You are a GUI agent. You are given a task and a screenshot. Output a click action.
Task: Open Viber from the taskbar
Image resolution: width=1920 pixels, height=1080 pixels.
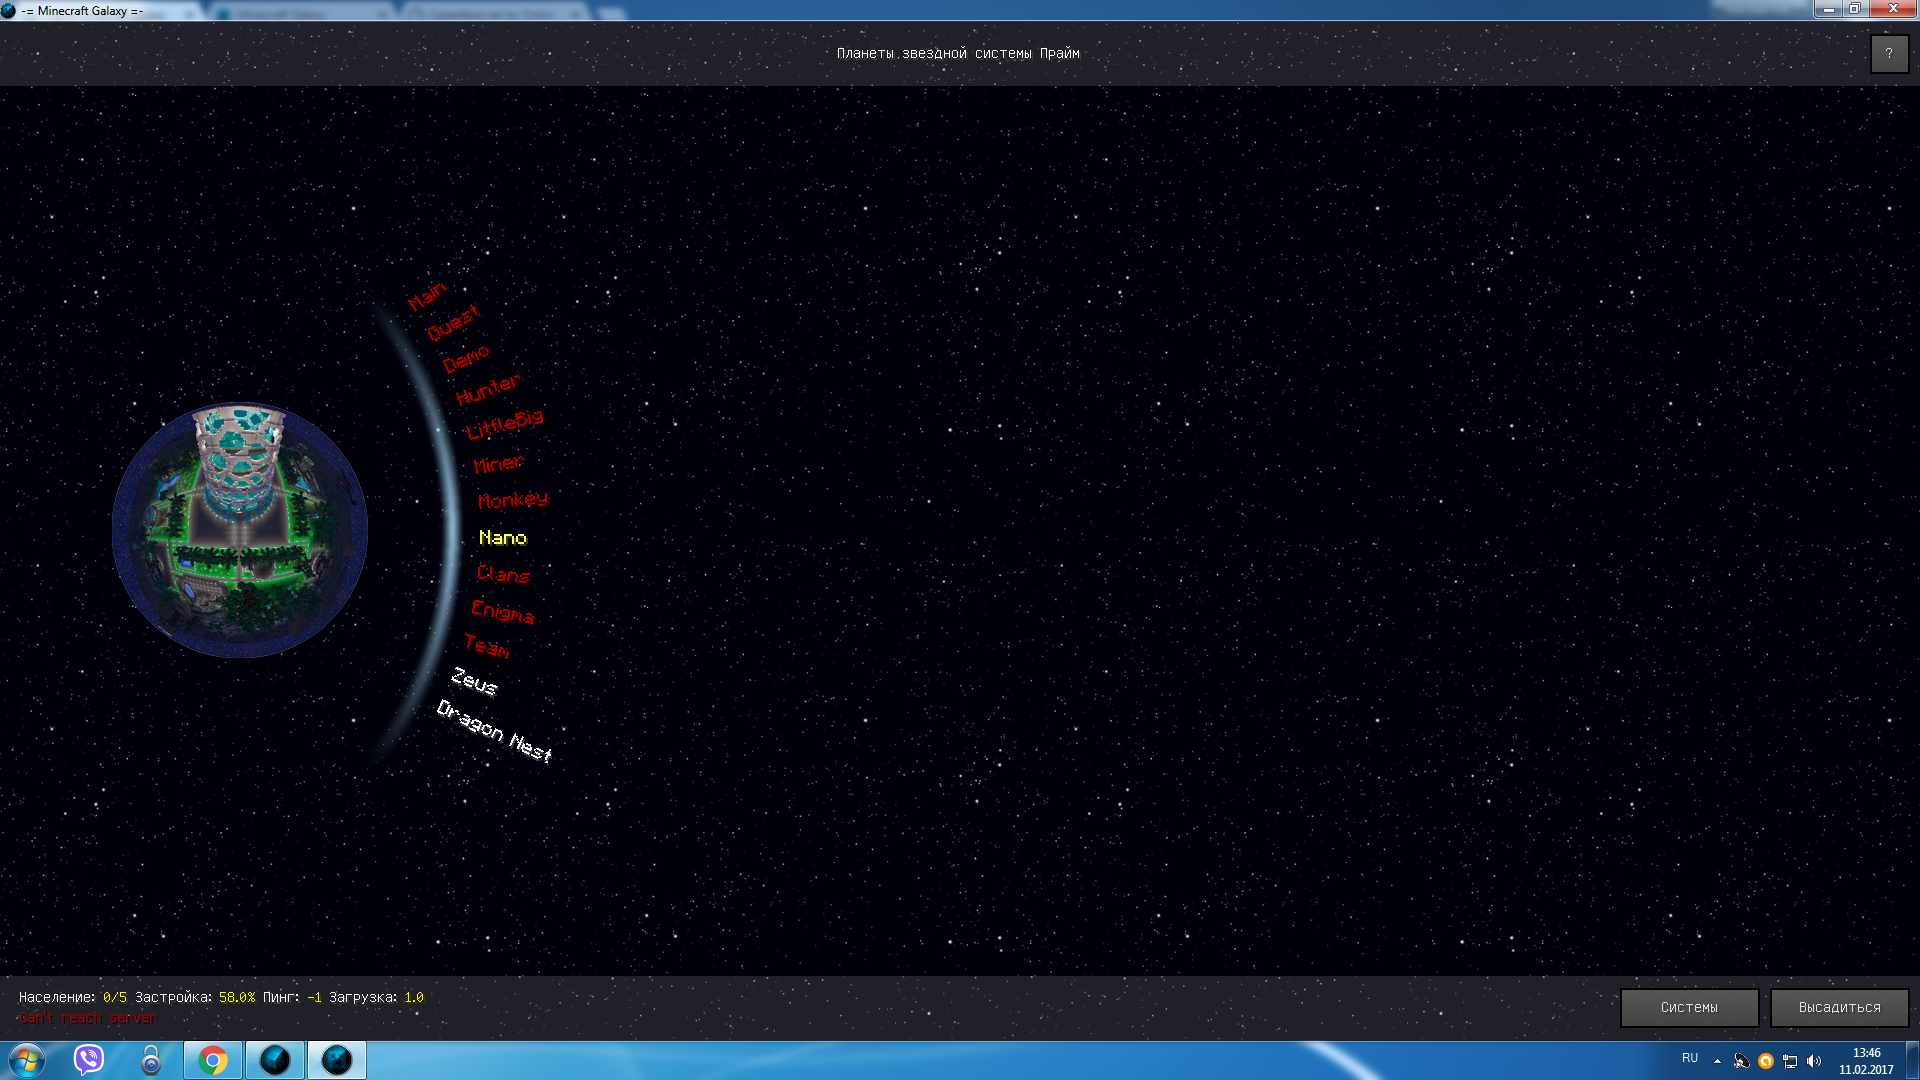(x=89, y=1060)
